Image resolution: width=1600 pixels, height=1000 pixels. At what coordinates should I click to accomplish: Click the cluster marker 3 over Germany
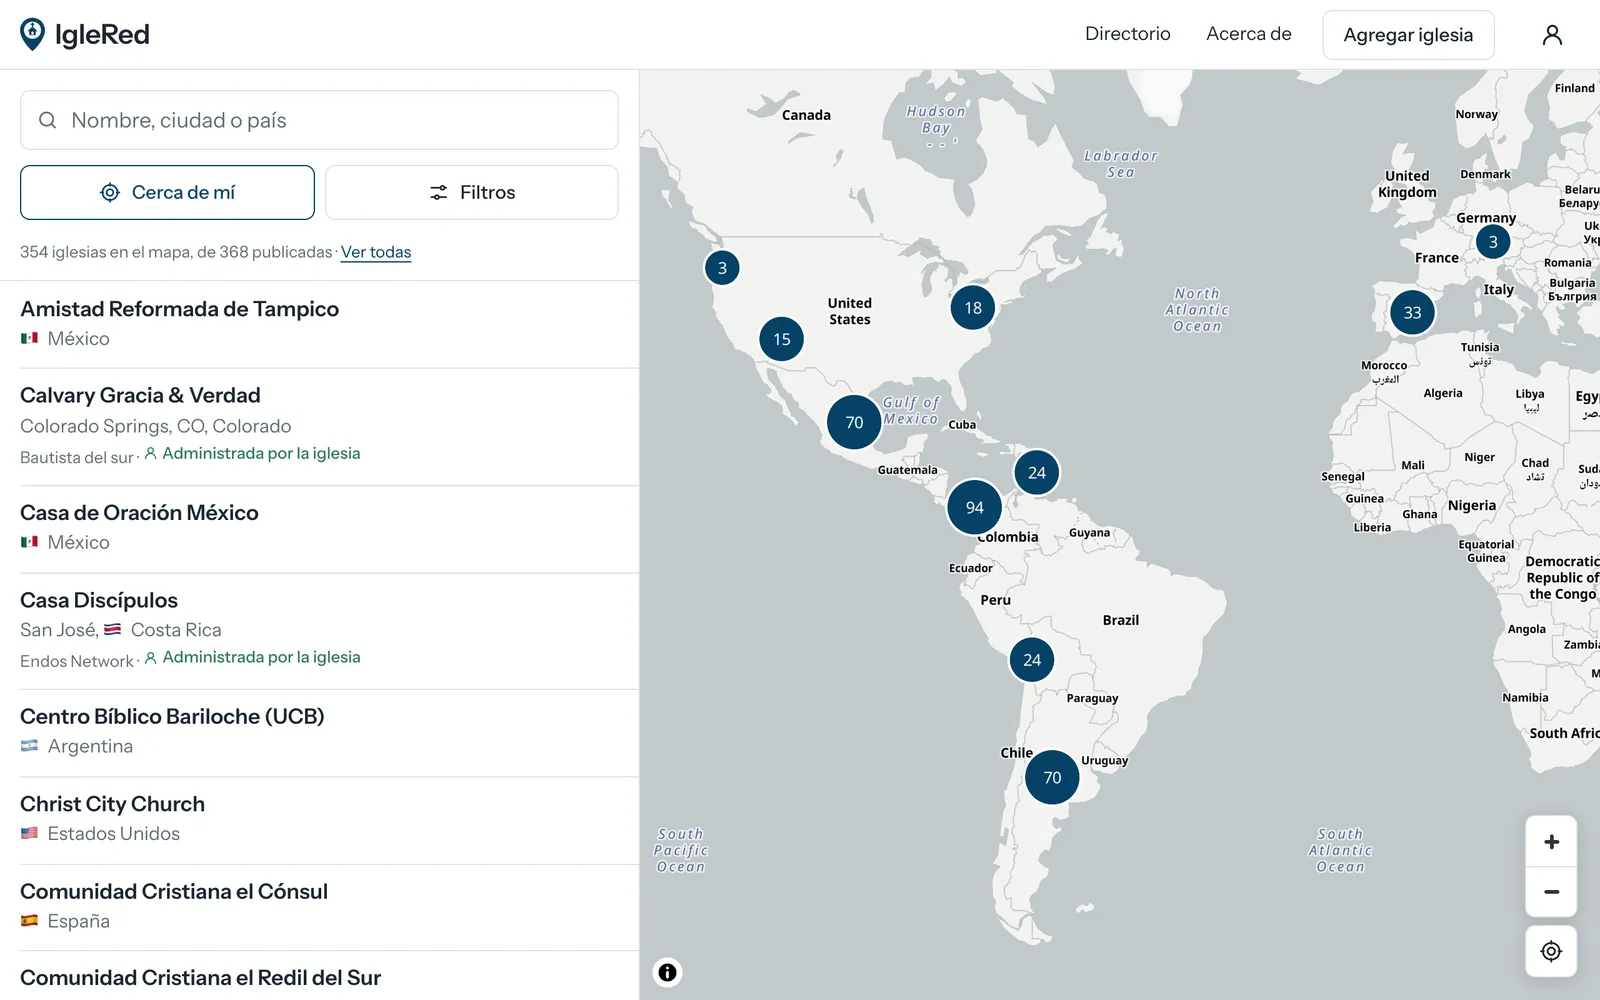[1493, 242]
